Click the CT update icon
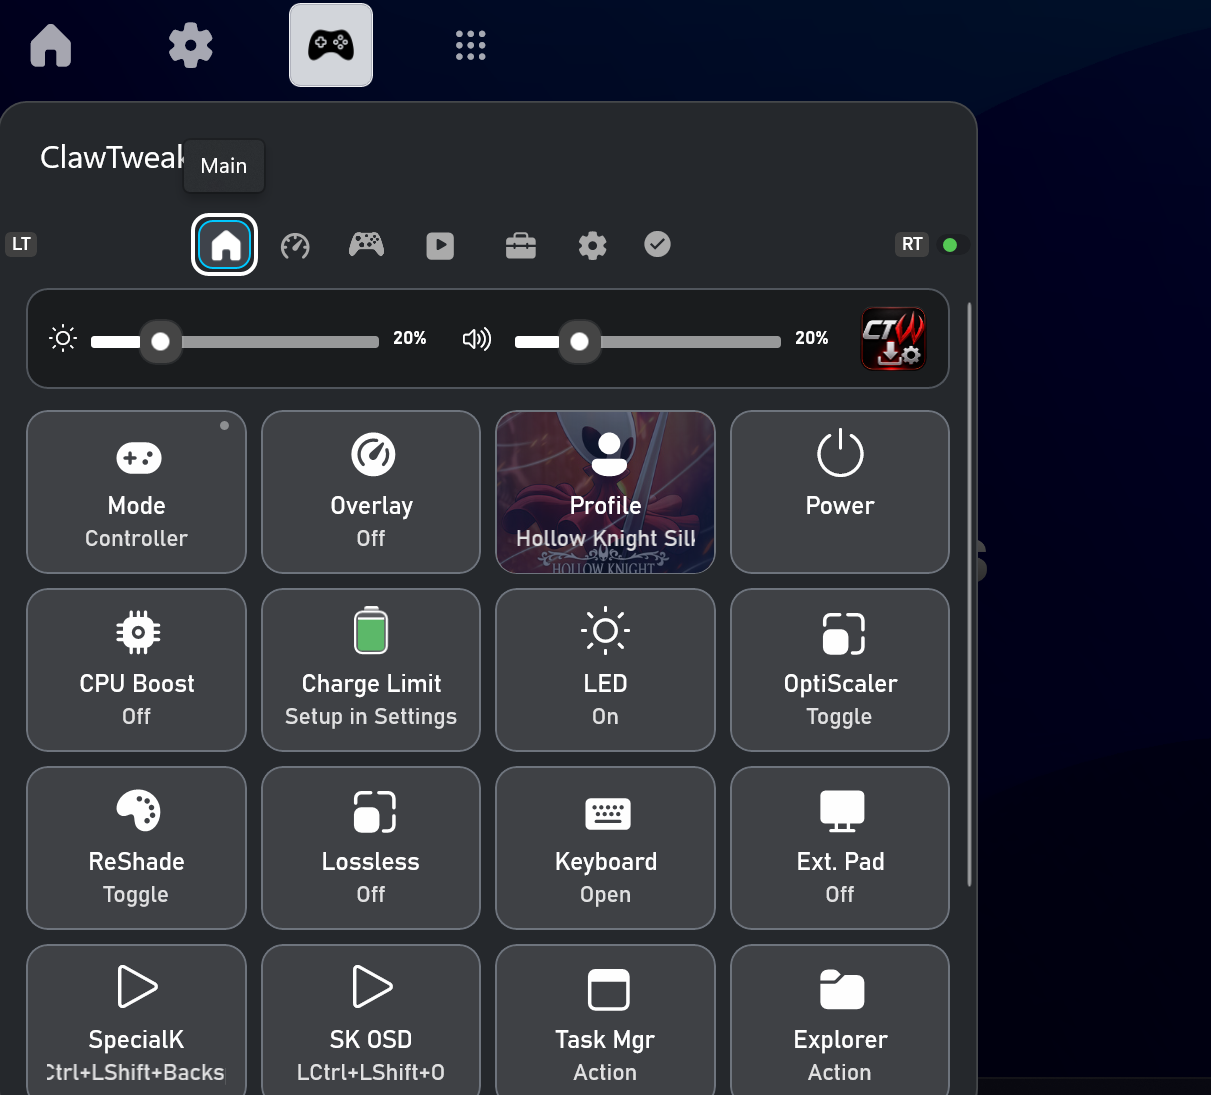This screenshot has height=1095, width=1211. pyautogui.click(x=894, y=339)
